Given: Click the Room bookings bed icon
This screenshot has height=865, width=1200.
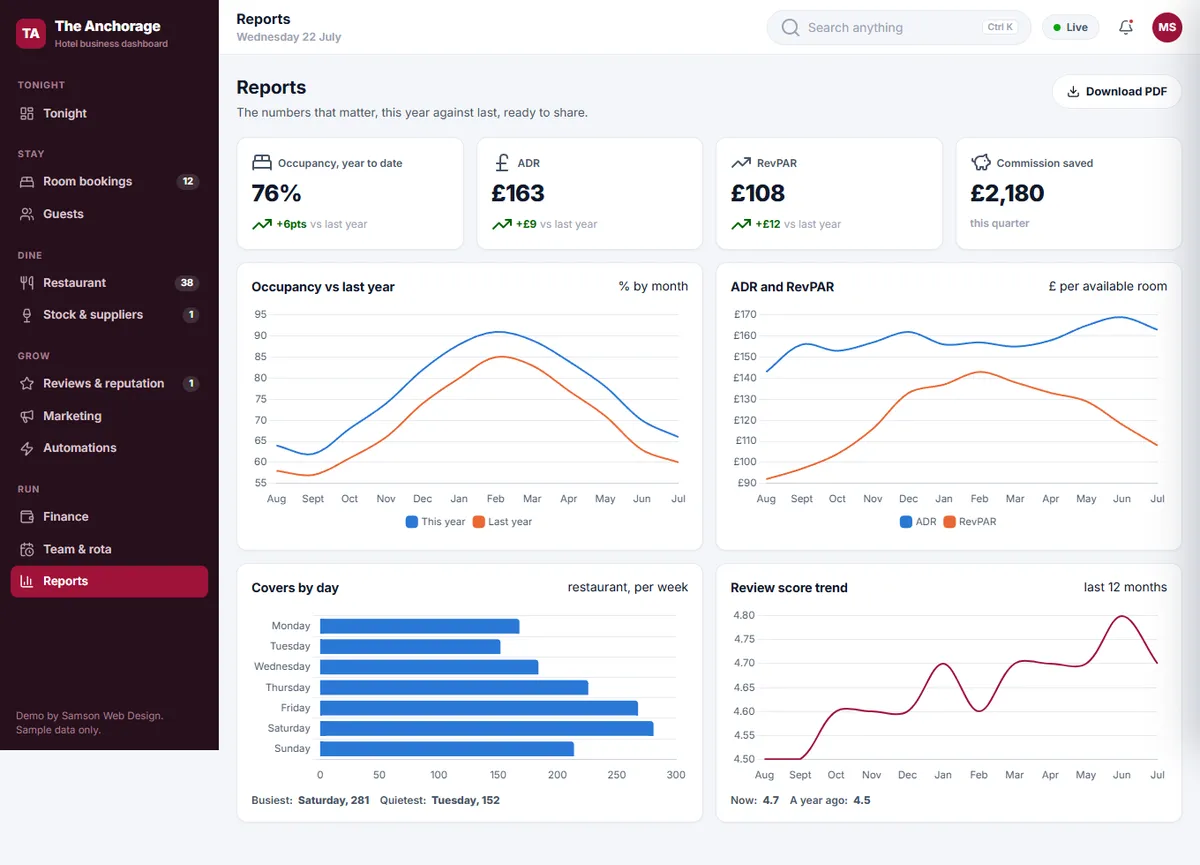Looking at the screenshot, I should coord(27,182).
